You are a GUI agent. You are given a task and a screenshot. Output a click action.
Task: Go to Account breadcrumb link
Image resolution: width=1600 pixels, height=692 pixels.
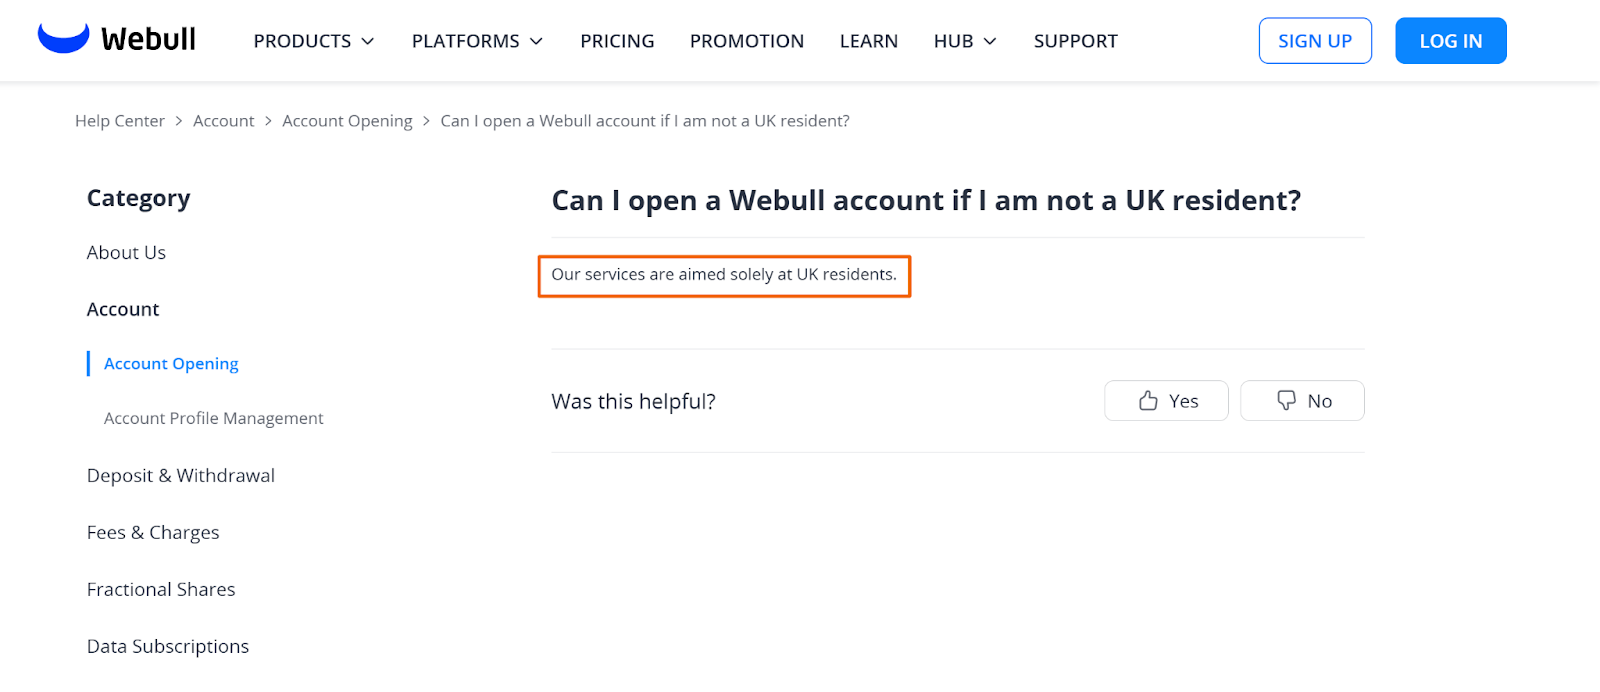pyautogui.click(x=224, y=121)
